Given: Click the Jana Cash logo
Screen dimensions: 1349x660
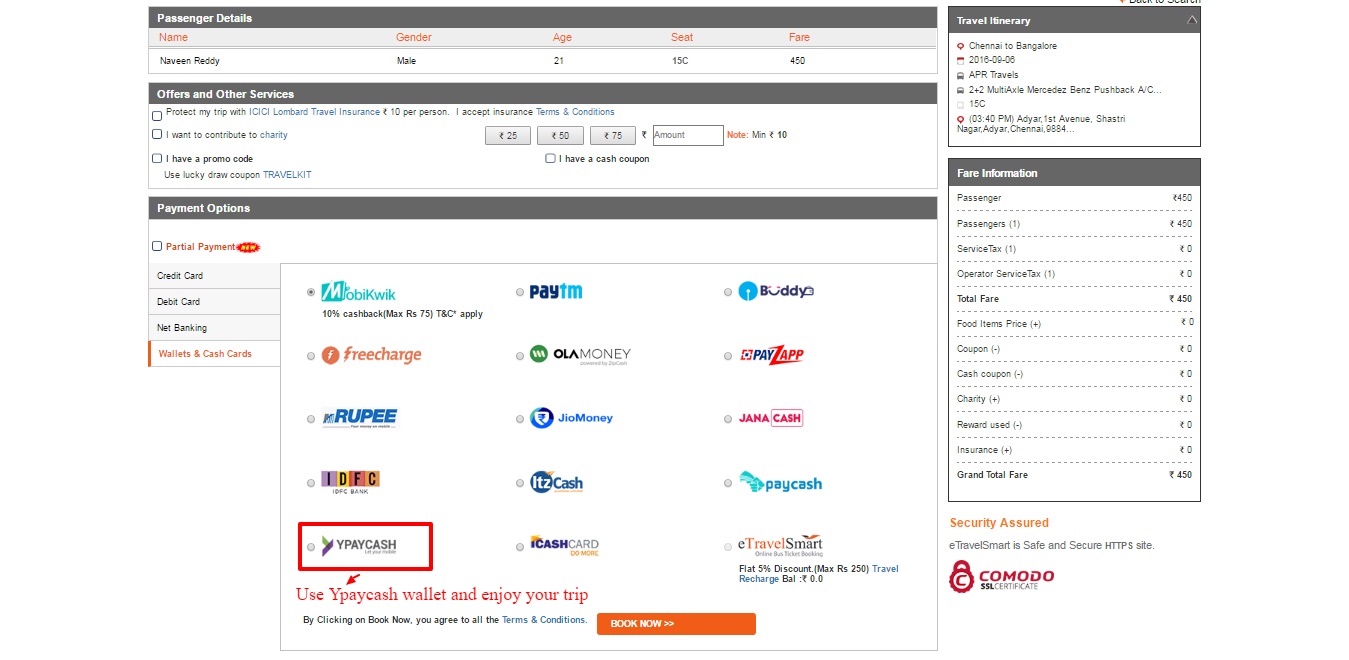Looking at the screenshot, I should [770, 418].
